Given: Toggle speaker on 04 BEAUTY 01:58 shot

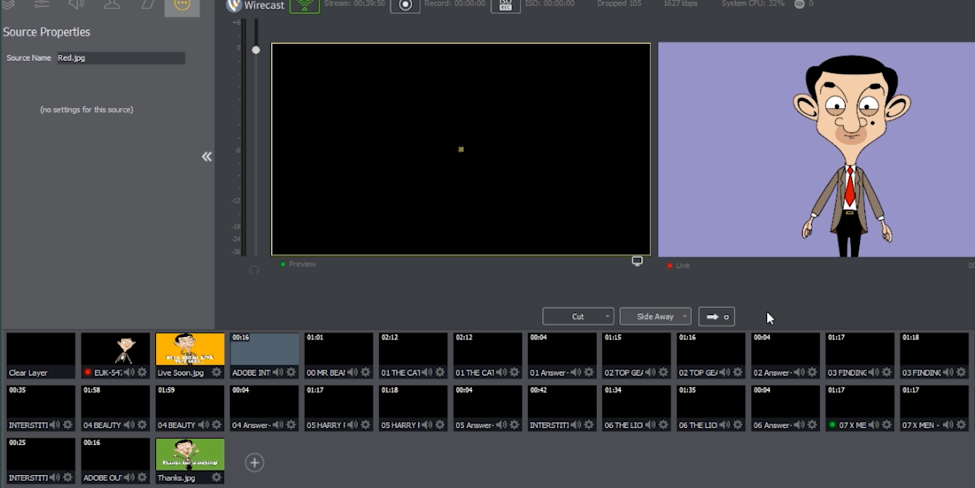Looking at the screenshot, I should pos(129,425).
